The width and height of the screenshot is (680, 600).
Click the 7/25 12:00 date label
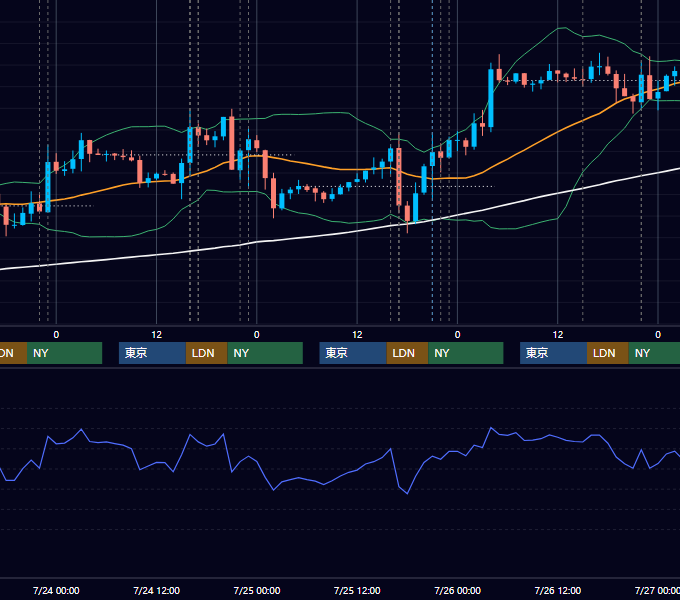tap(357, 590)
